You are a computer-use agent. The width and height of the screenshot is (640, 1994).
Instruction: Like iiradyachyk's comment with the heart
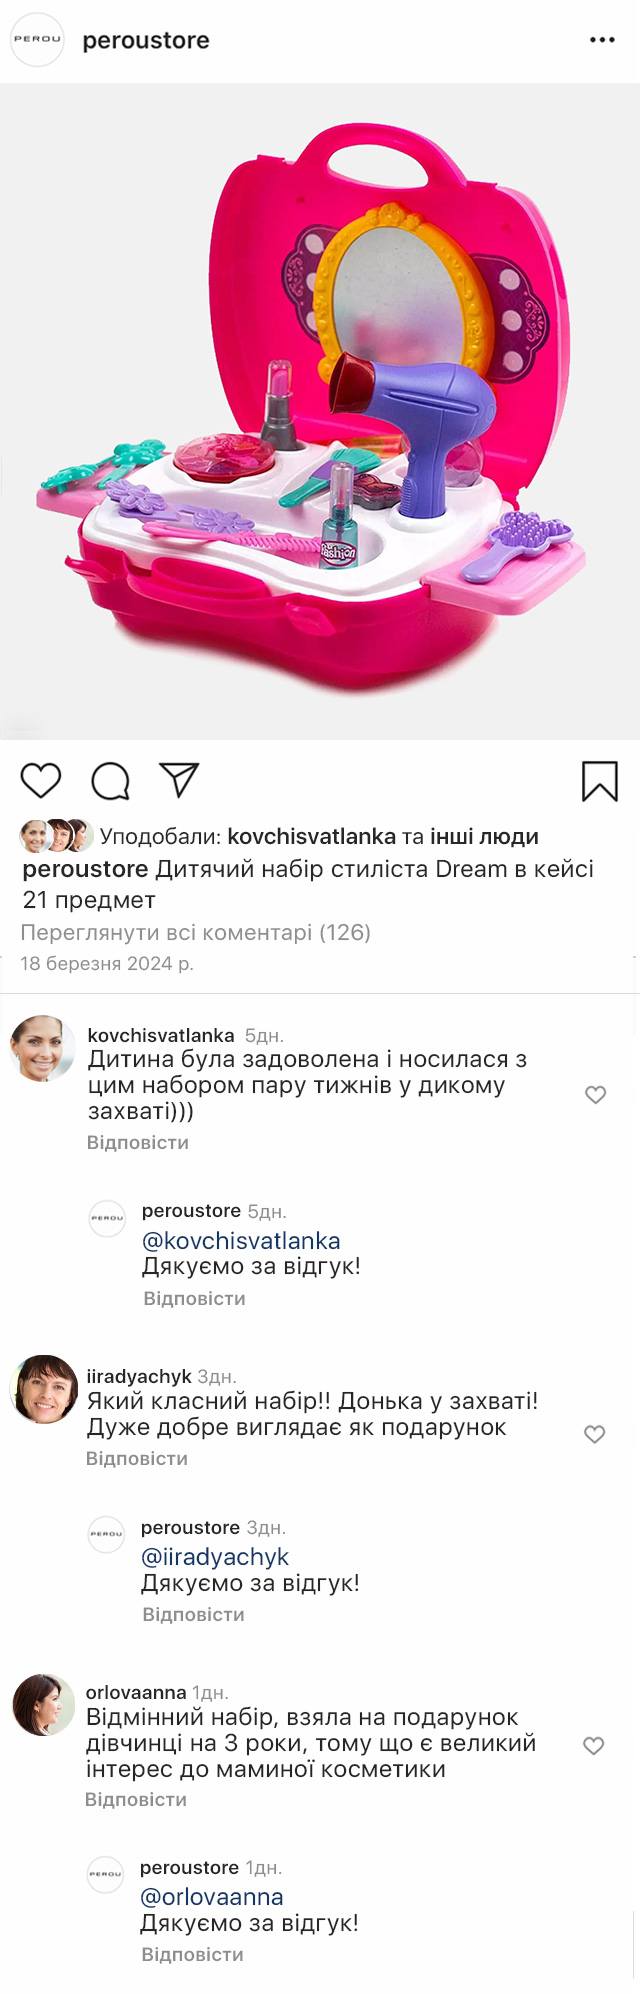595,1434
